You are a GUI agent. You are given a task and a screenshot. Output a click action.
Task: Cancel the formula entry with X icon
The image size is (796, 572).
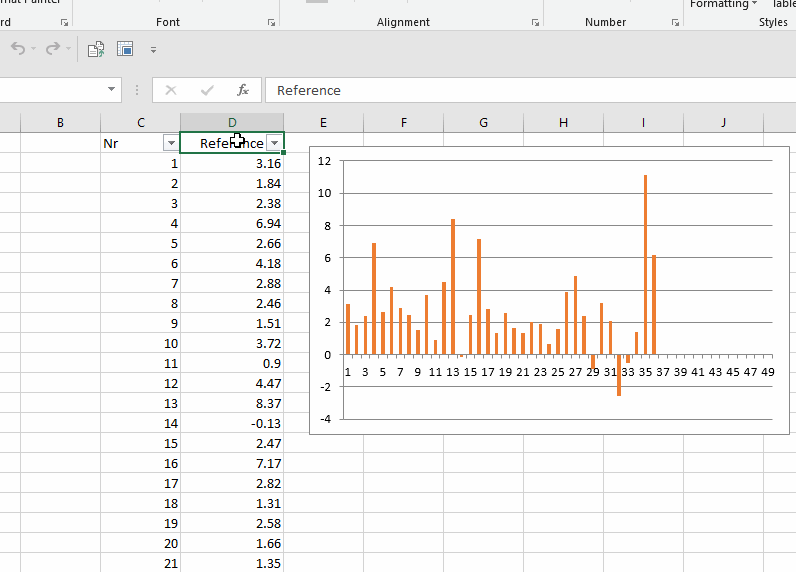(171, 90)
